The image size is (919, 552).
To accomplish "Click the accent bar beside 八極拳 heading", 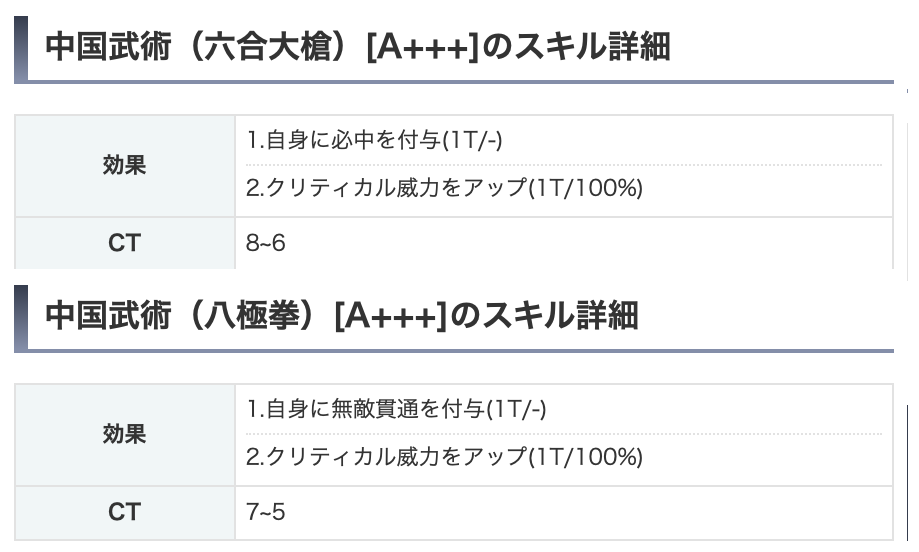I will tap(20, 317).
